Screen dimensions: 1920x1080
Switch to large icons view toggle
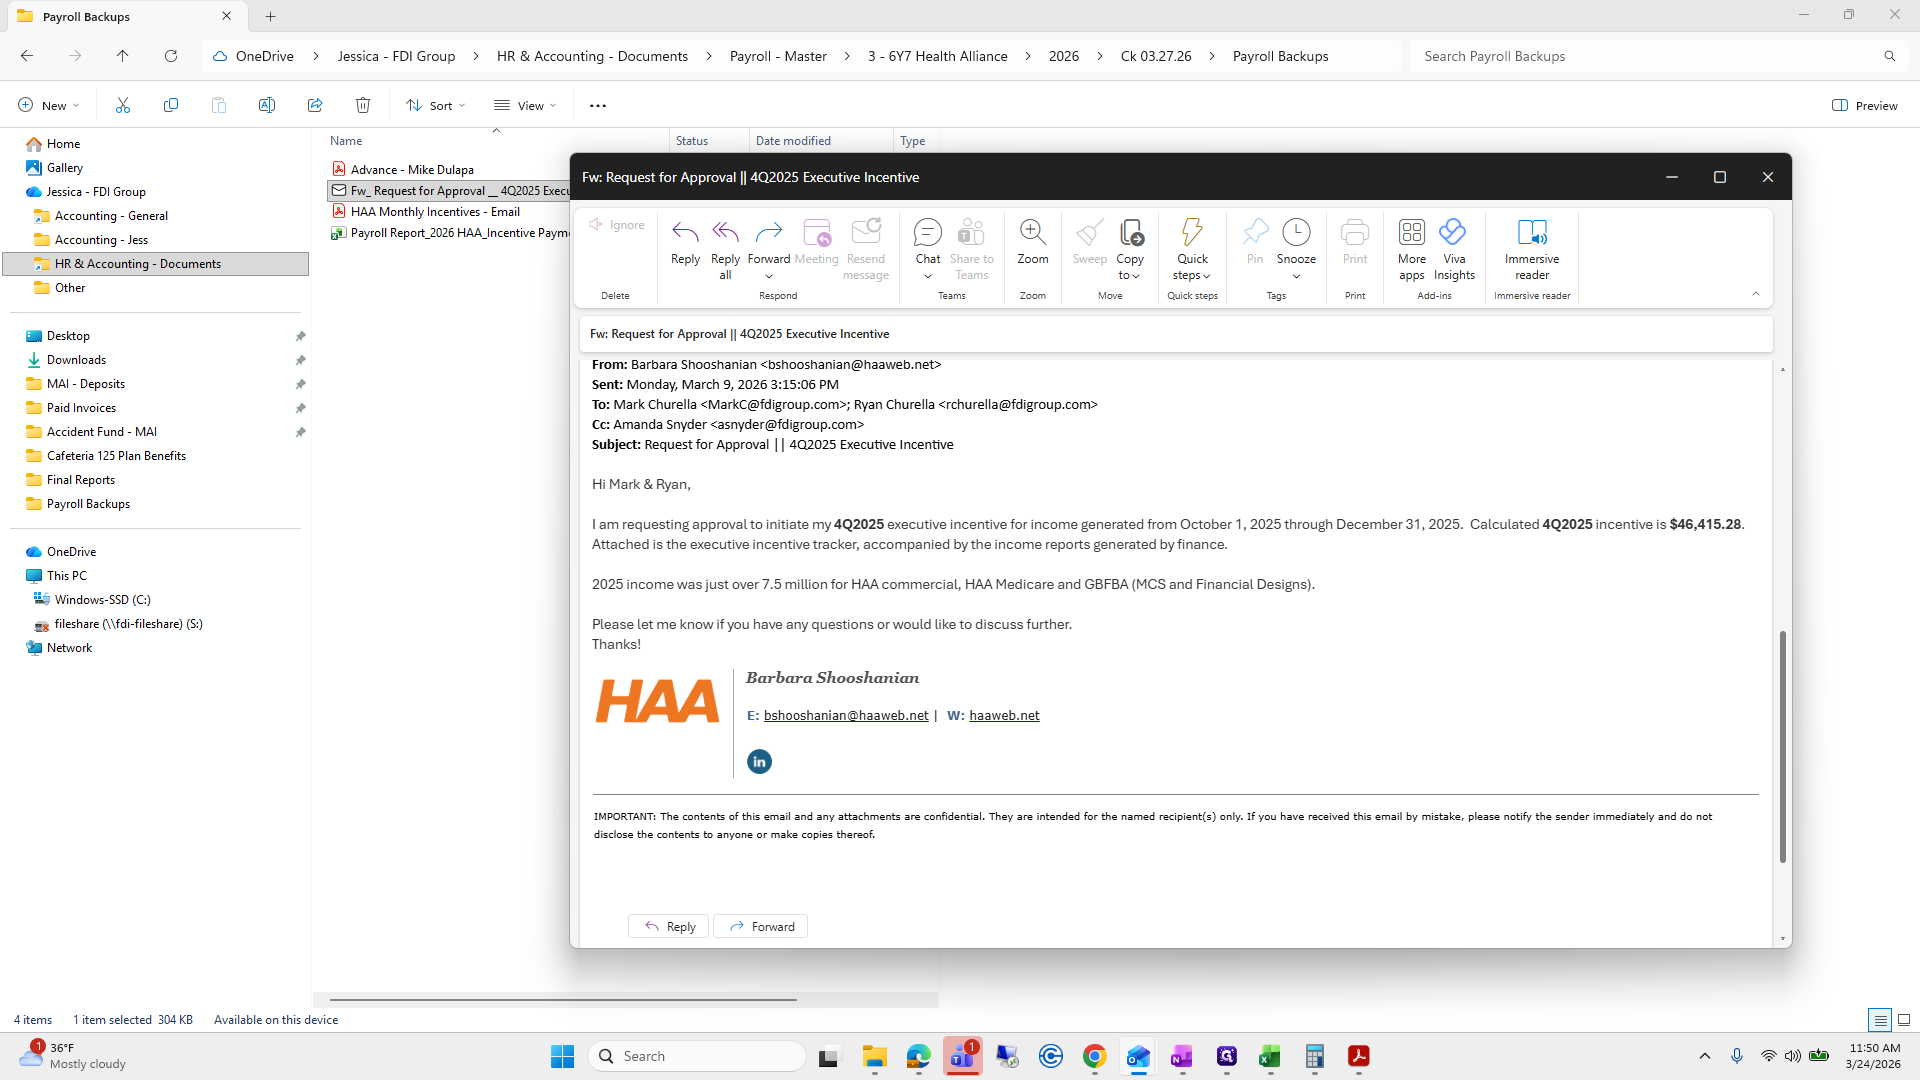tap(1904, 1020)
